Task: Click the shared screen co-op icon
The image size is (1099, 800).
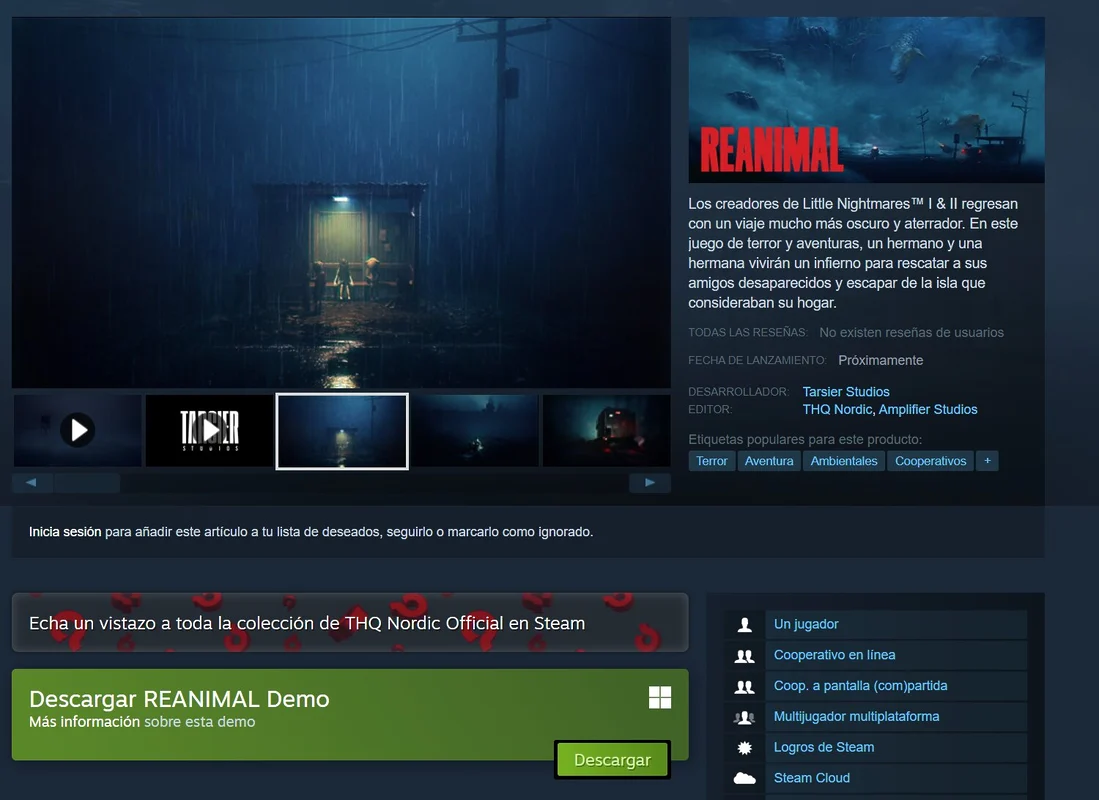Action: click(744, 687)
